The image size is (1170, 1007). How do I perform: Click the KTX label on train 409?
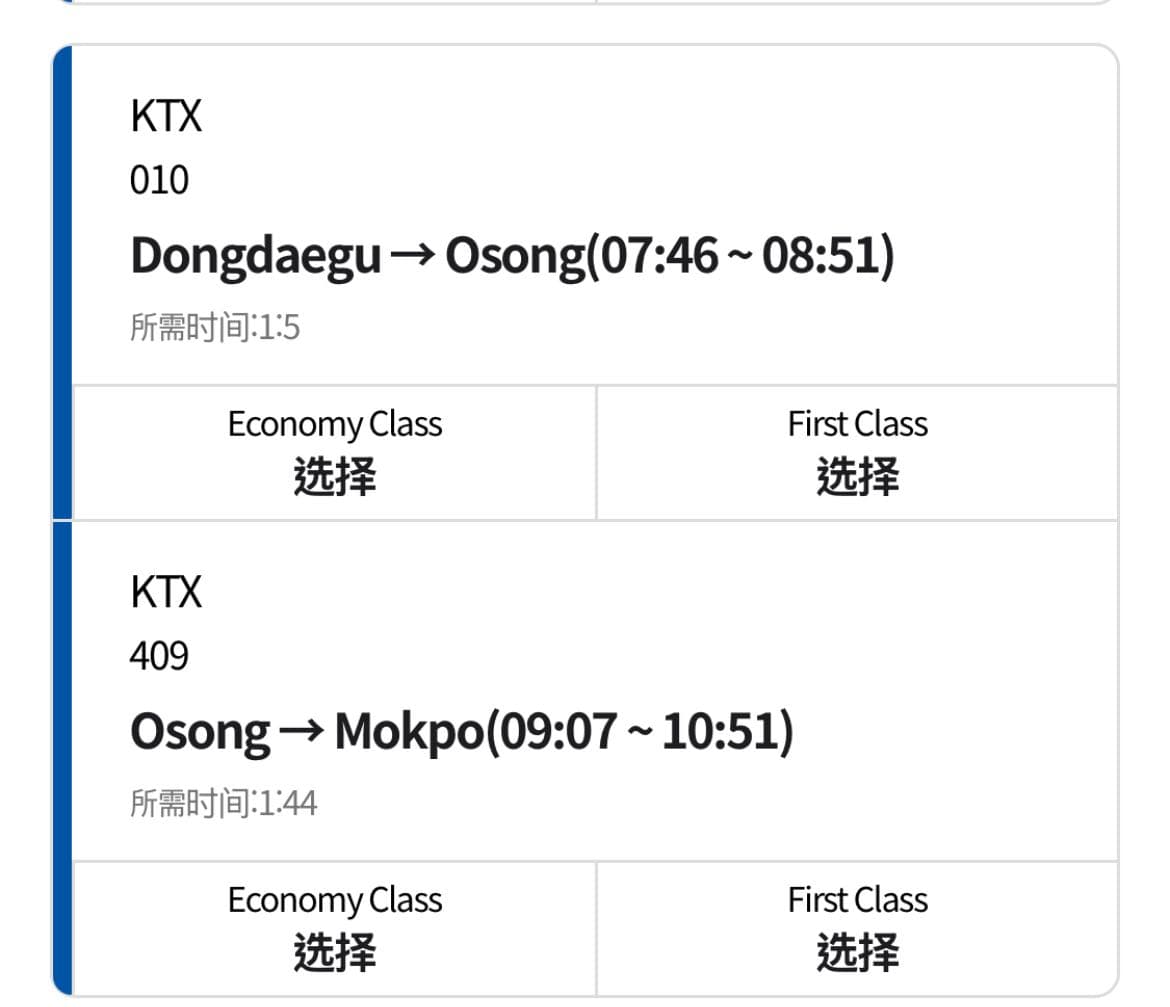(166, 592)
